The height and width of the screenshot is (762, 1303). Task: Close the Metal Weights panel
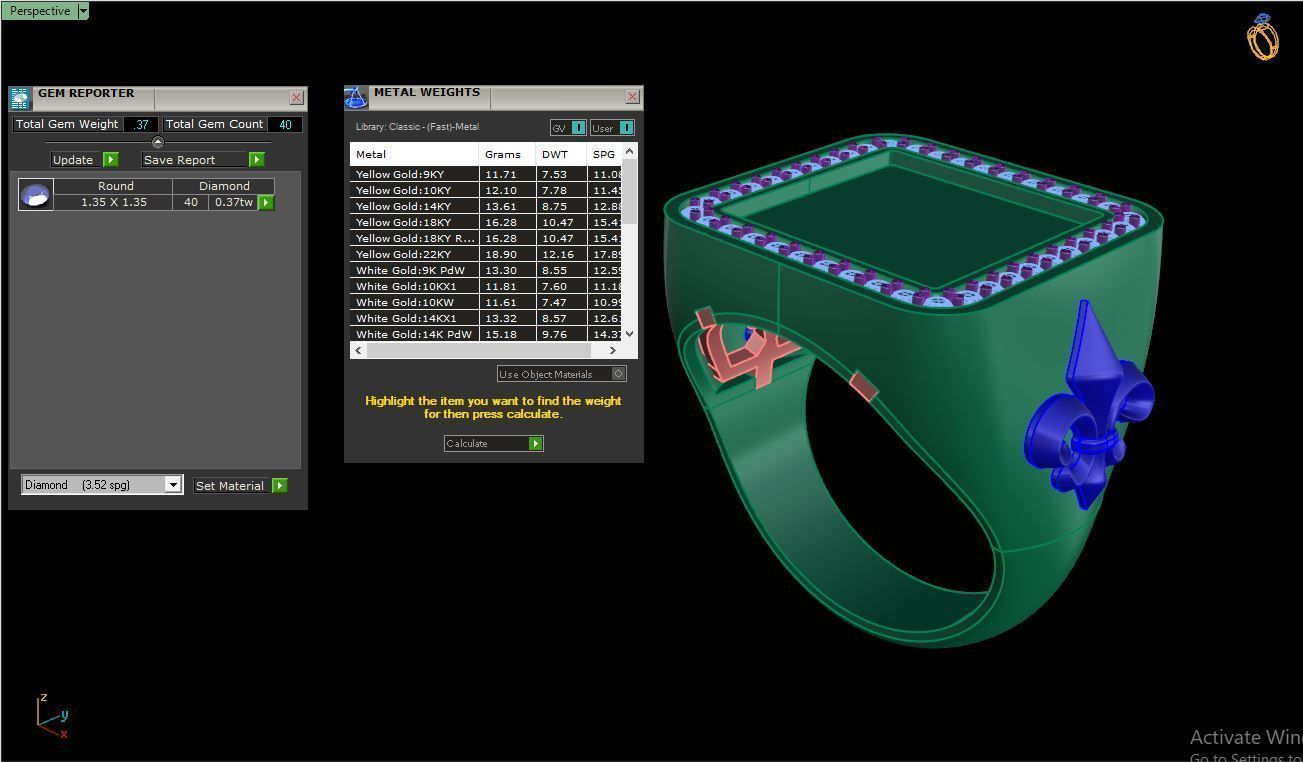[x=632, y=97]
